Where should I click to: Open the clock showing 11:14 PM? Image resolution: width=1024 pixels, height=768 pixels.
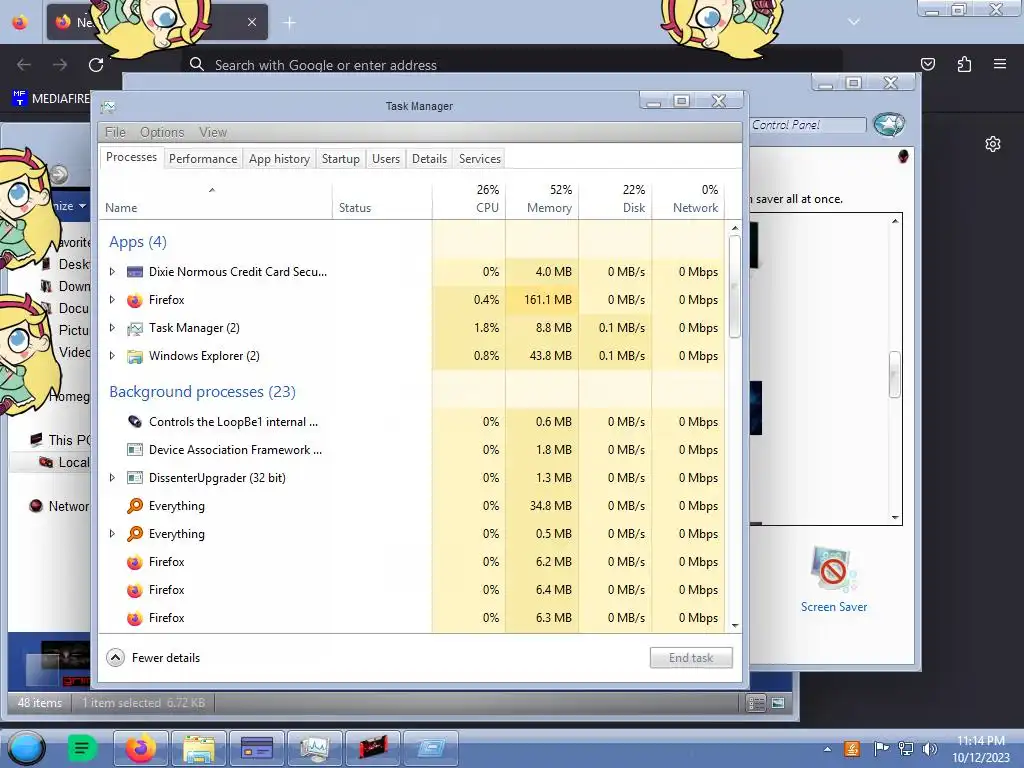[x=981, y=749]
